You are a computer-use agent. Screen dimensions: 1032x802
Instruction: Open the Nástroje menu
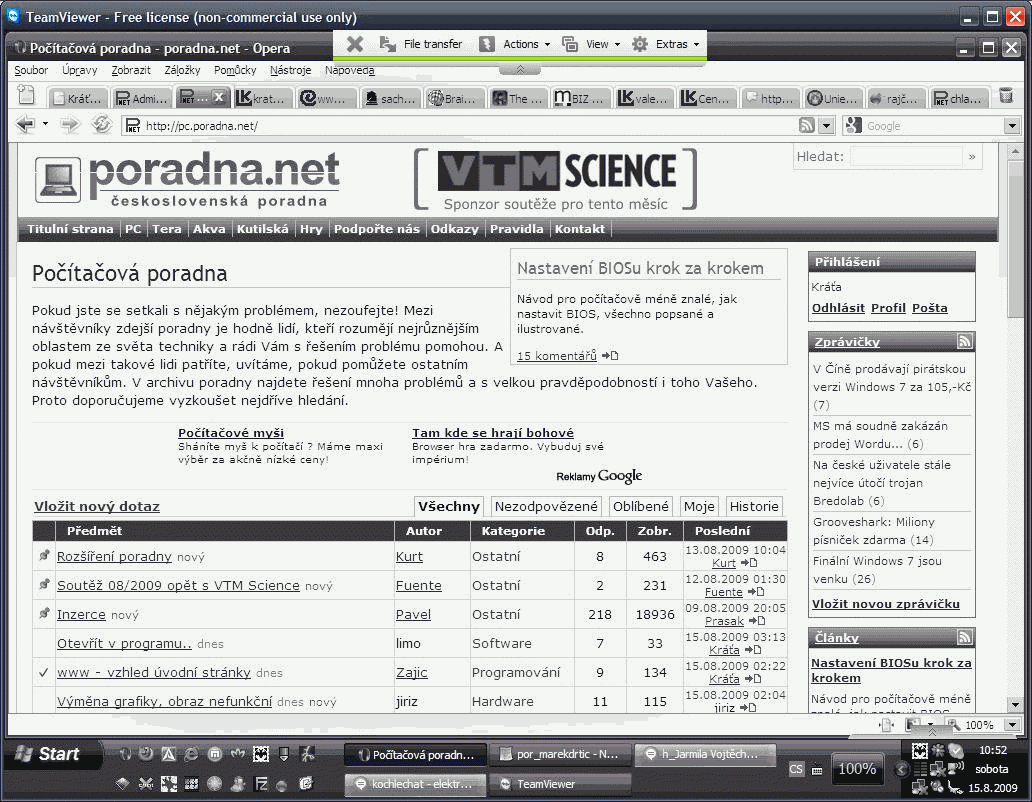(290, 70)
